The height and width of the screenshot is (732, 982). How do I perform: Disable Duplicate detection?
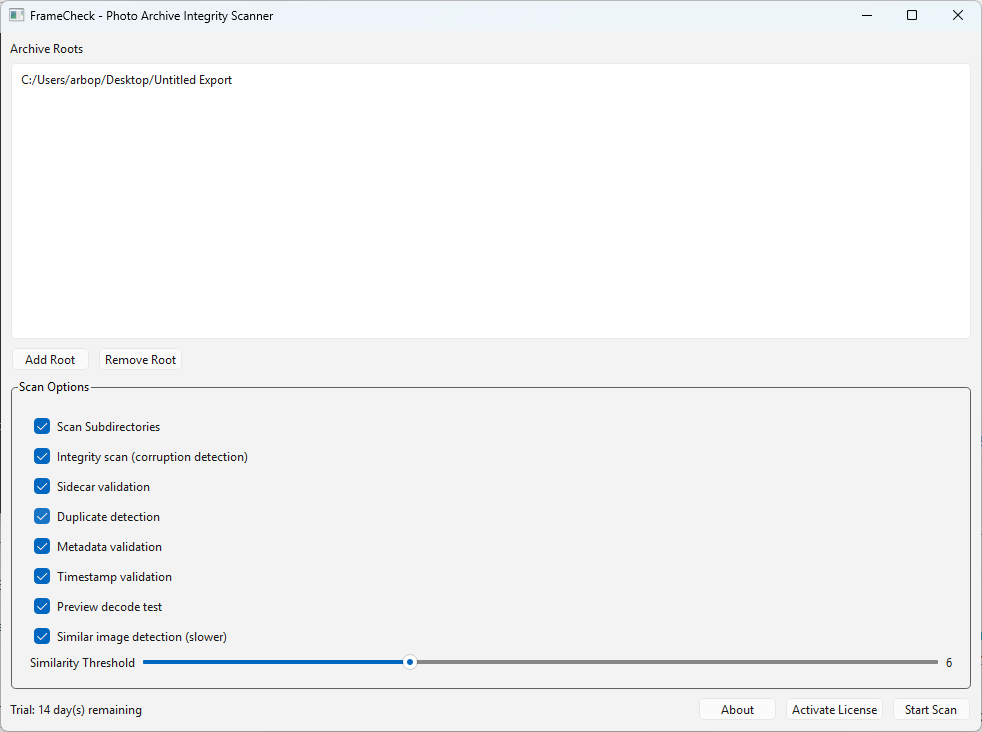41,516
